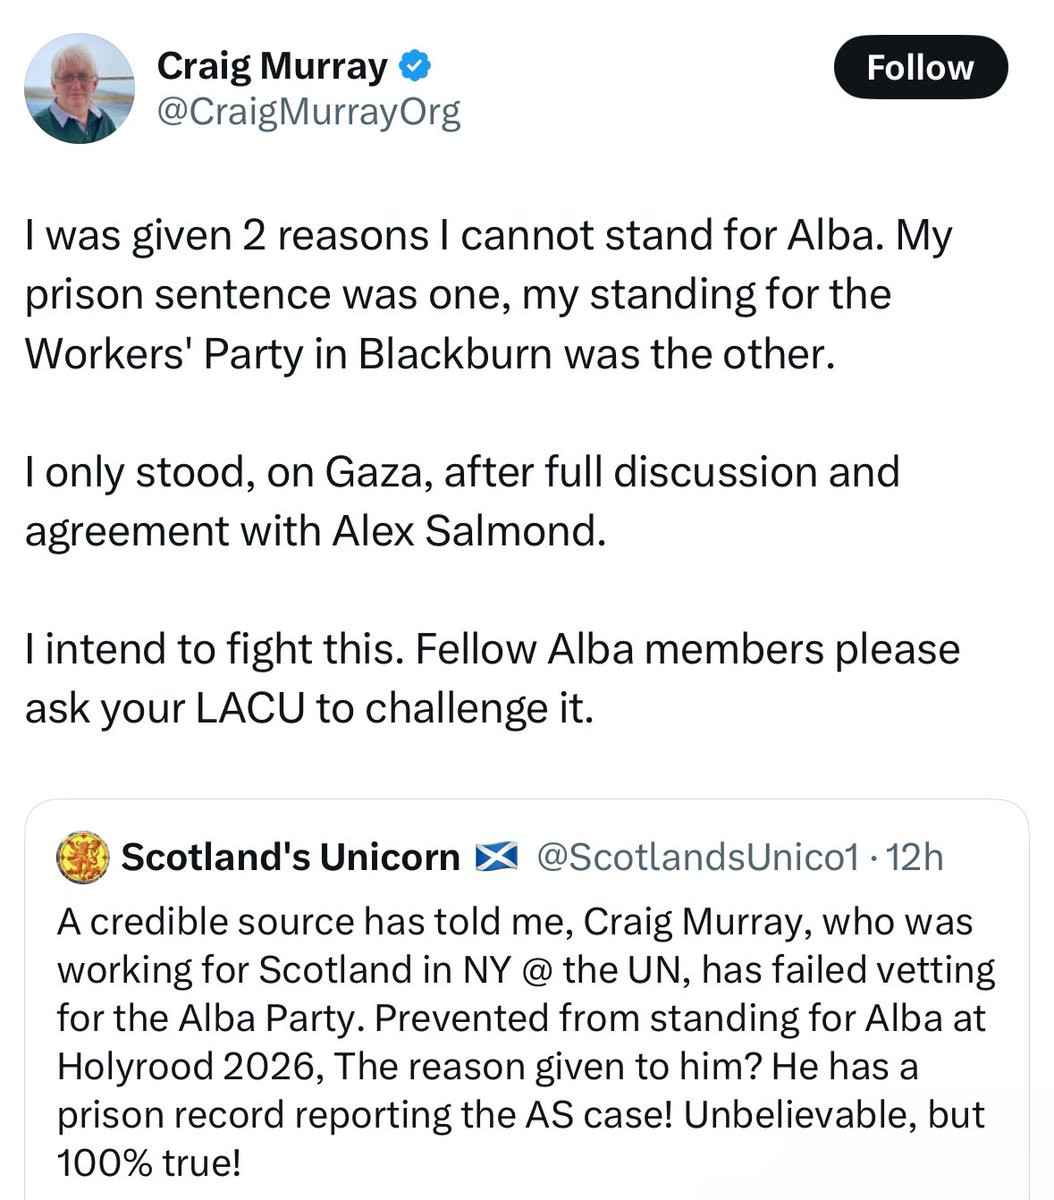Click the 'working for Scotland in NY' line
1054x1200 pixels.
(526, 969)
